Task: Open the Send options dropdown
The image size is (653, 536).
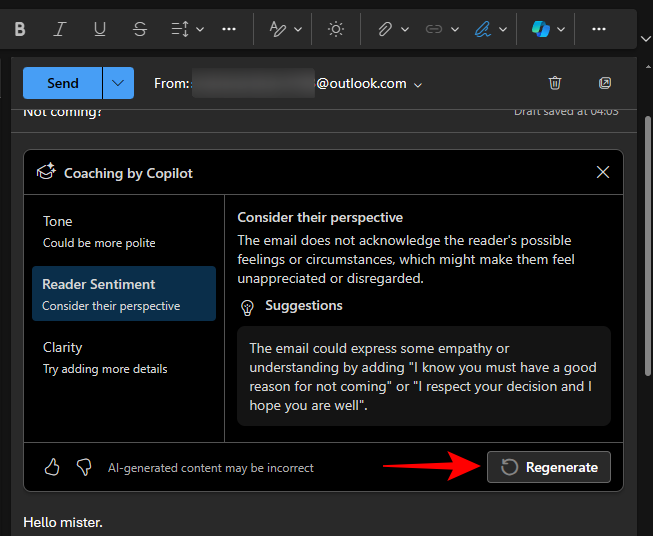Action: point(118,83)
